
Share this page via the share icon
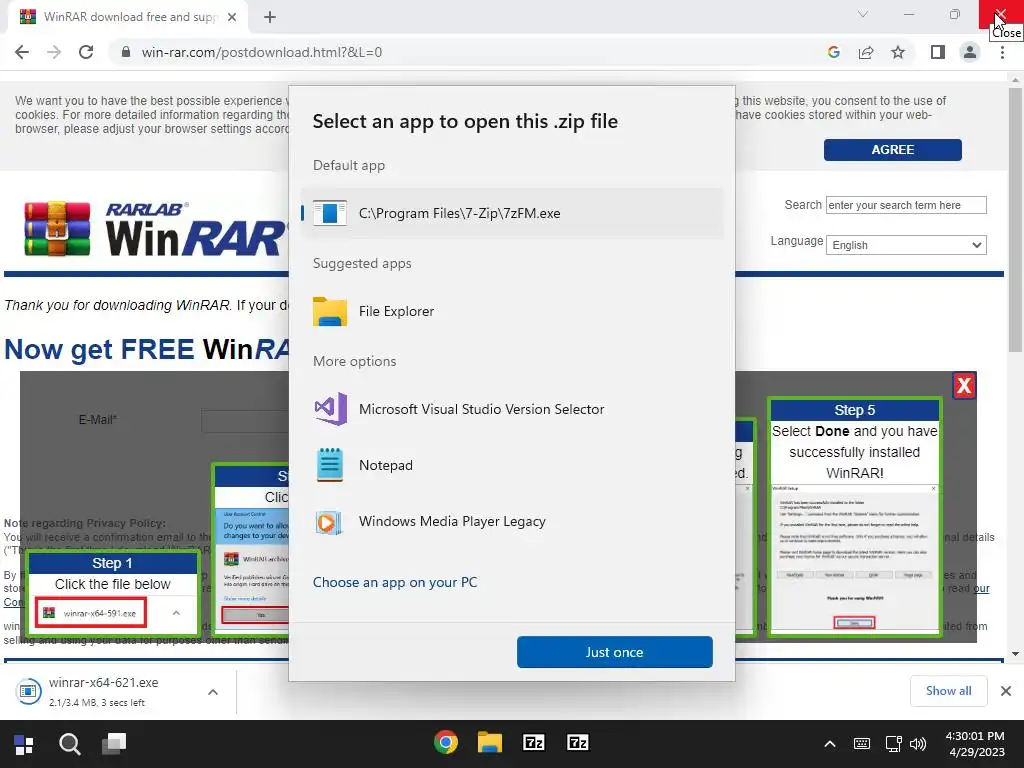click(x=866, y=52)
